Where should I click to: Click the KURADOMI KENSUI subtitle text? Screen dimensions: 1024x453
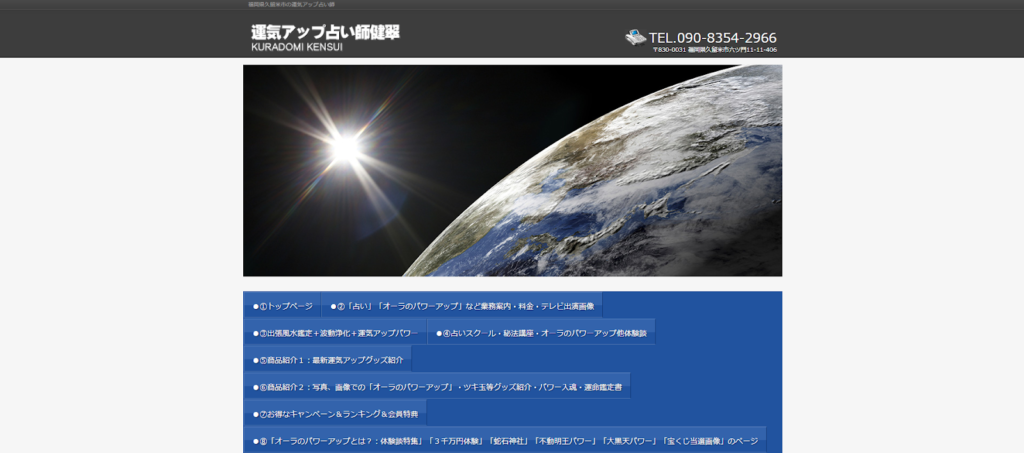296,47
